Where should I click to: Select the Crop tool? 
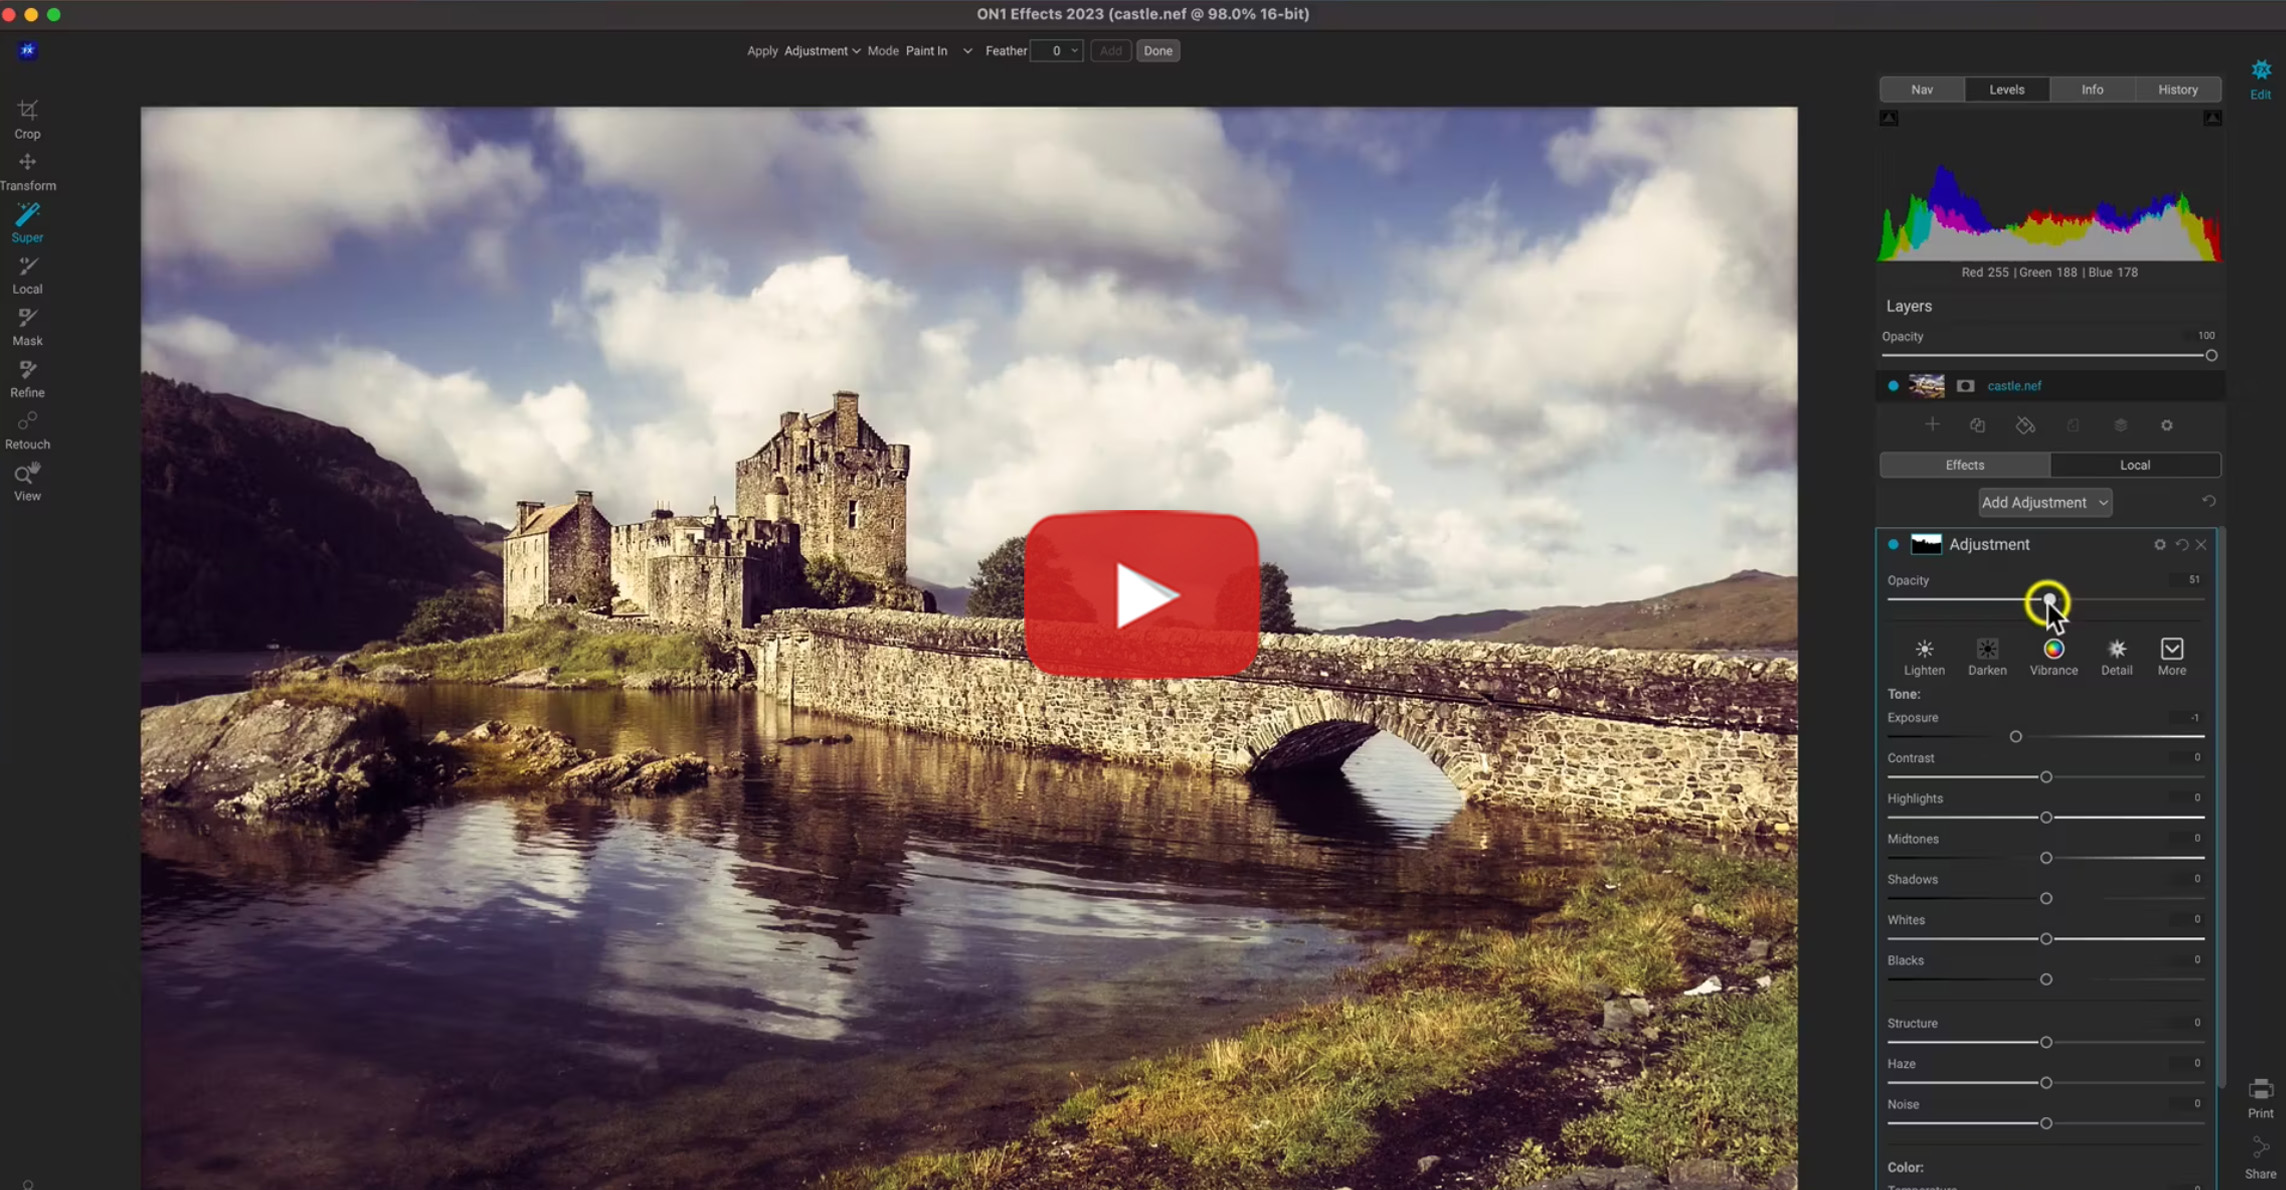click(x=27, y=119)
